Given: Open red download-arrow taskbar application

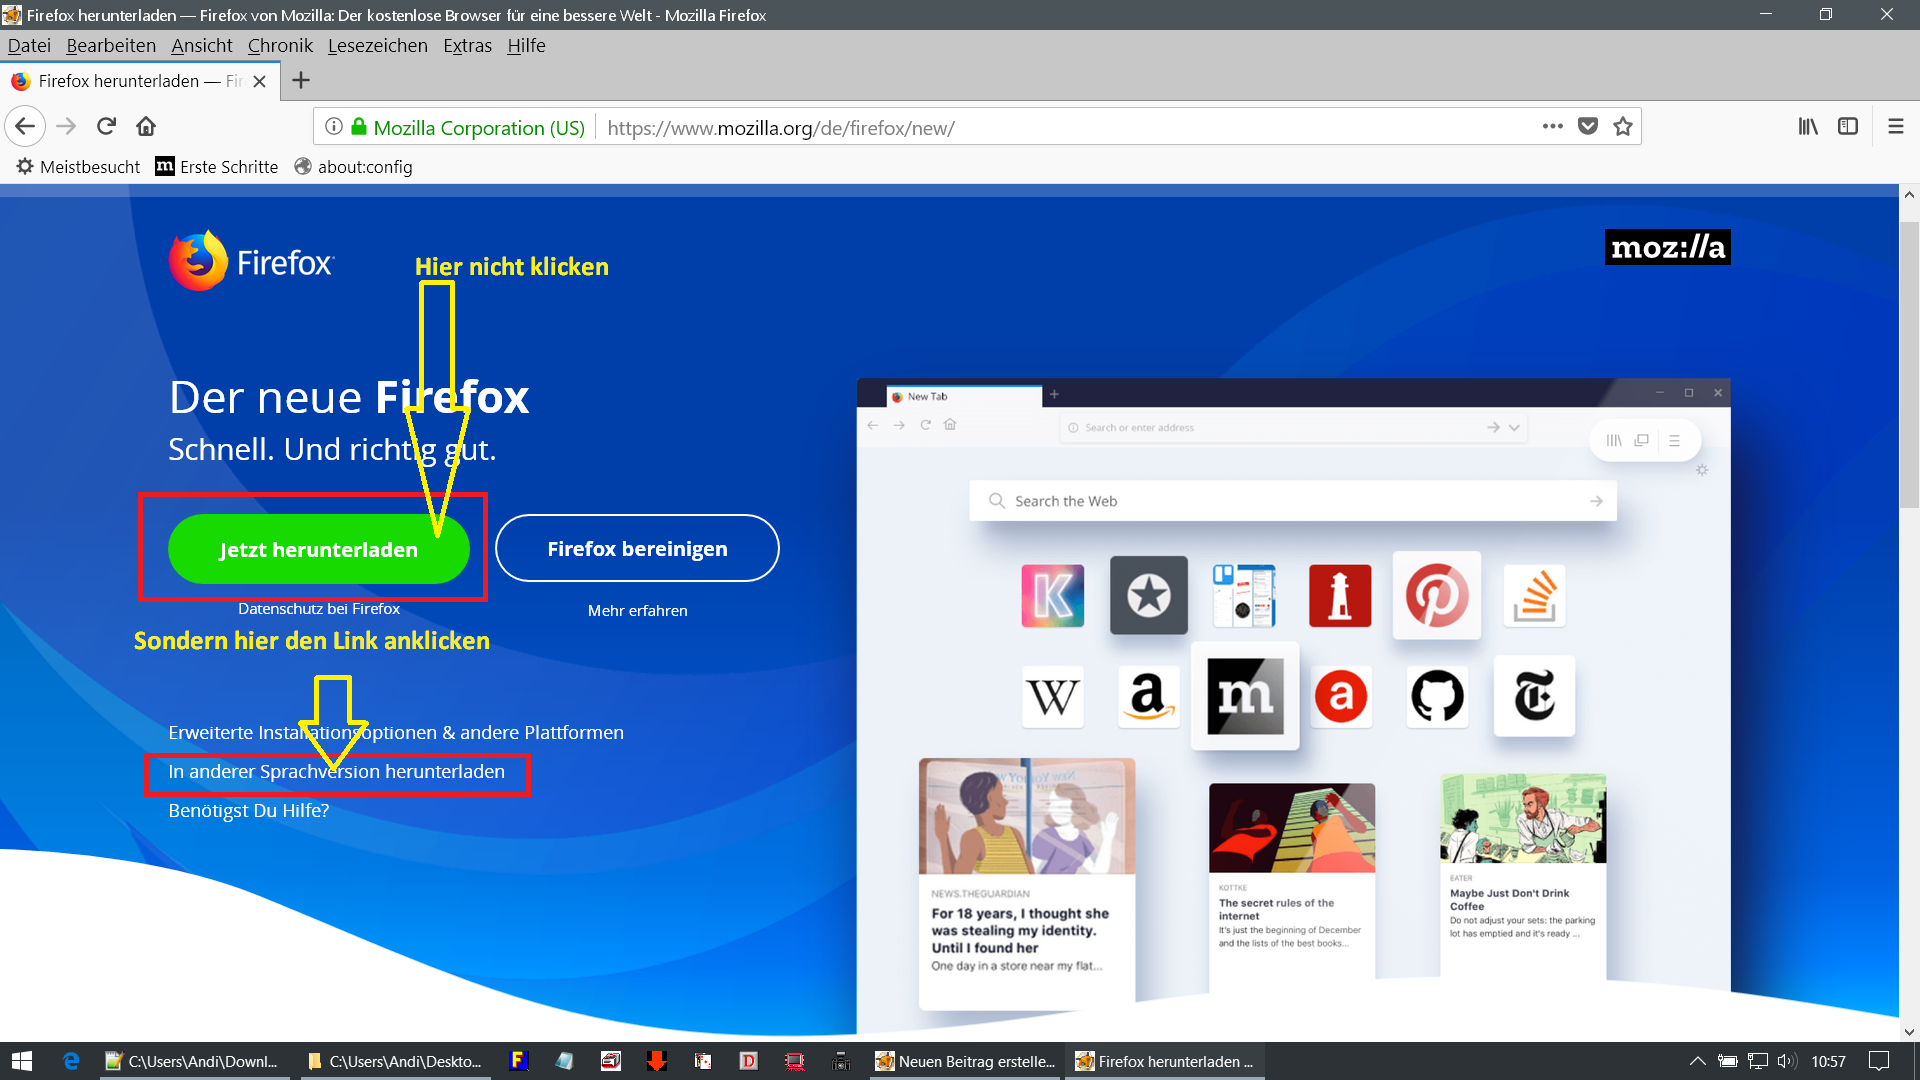Looking at the screenshot, I should [656, 1061].
